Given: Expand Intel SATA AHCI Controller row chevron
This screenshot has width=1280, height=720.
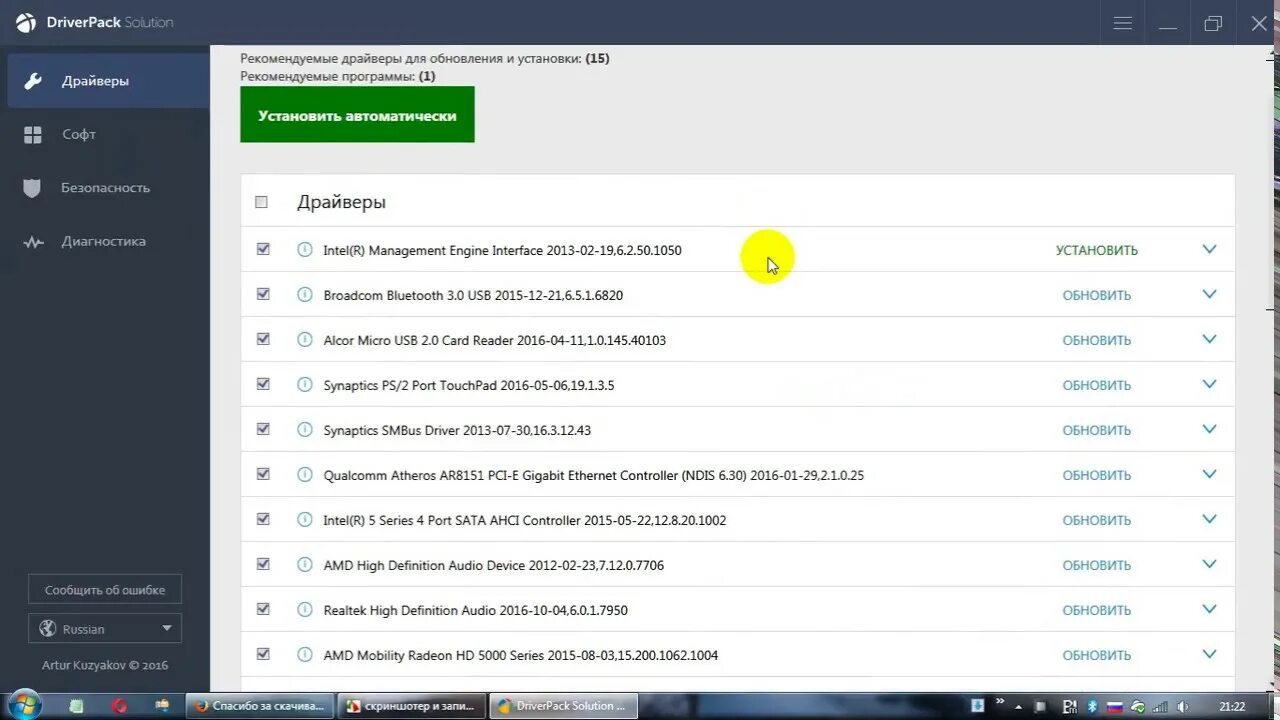Looking at the screenshot, I should coord(1209,519).
